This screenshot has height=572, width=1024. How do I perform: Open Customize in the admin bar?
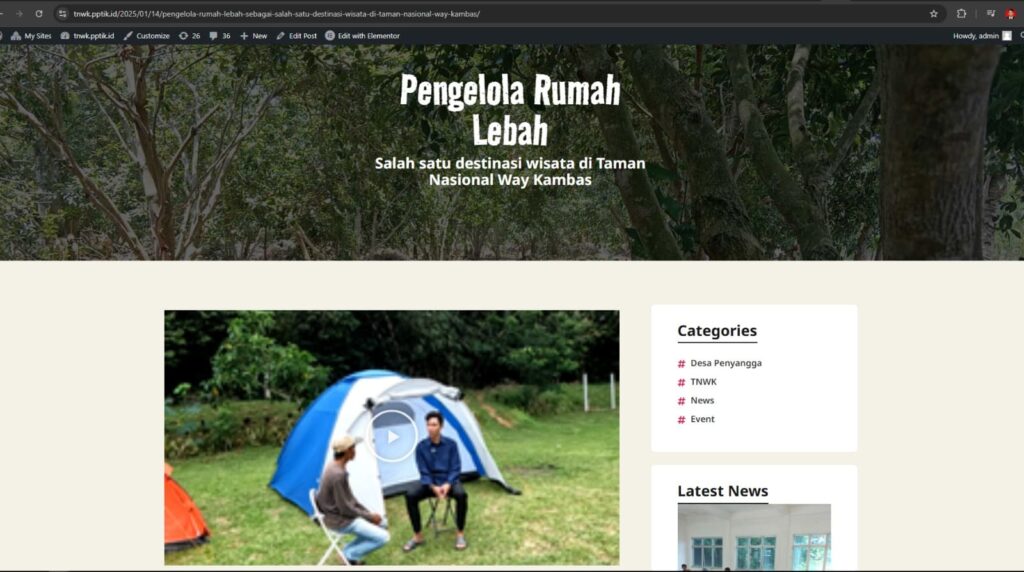tap(146, 36)
